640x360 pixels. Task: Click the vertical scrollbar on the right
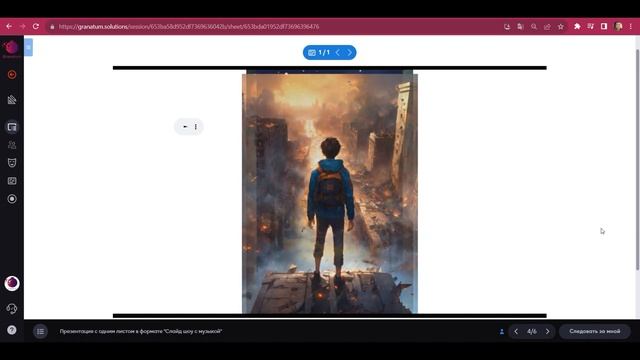(x=637, y=159)
